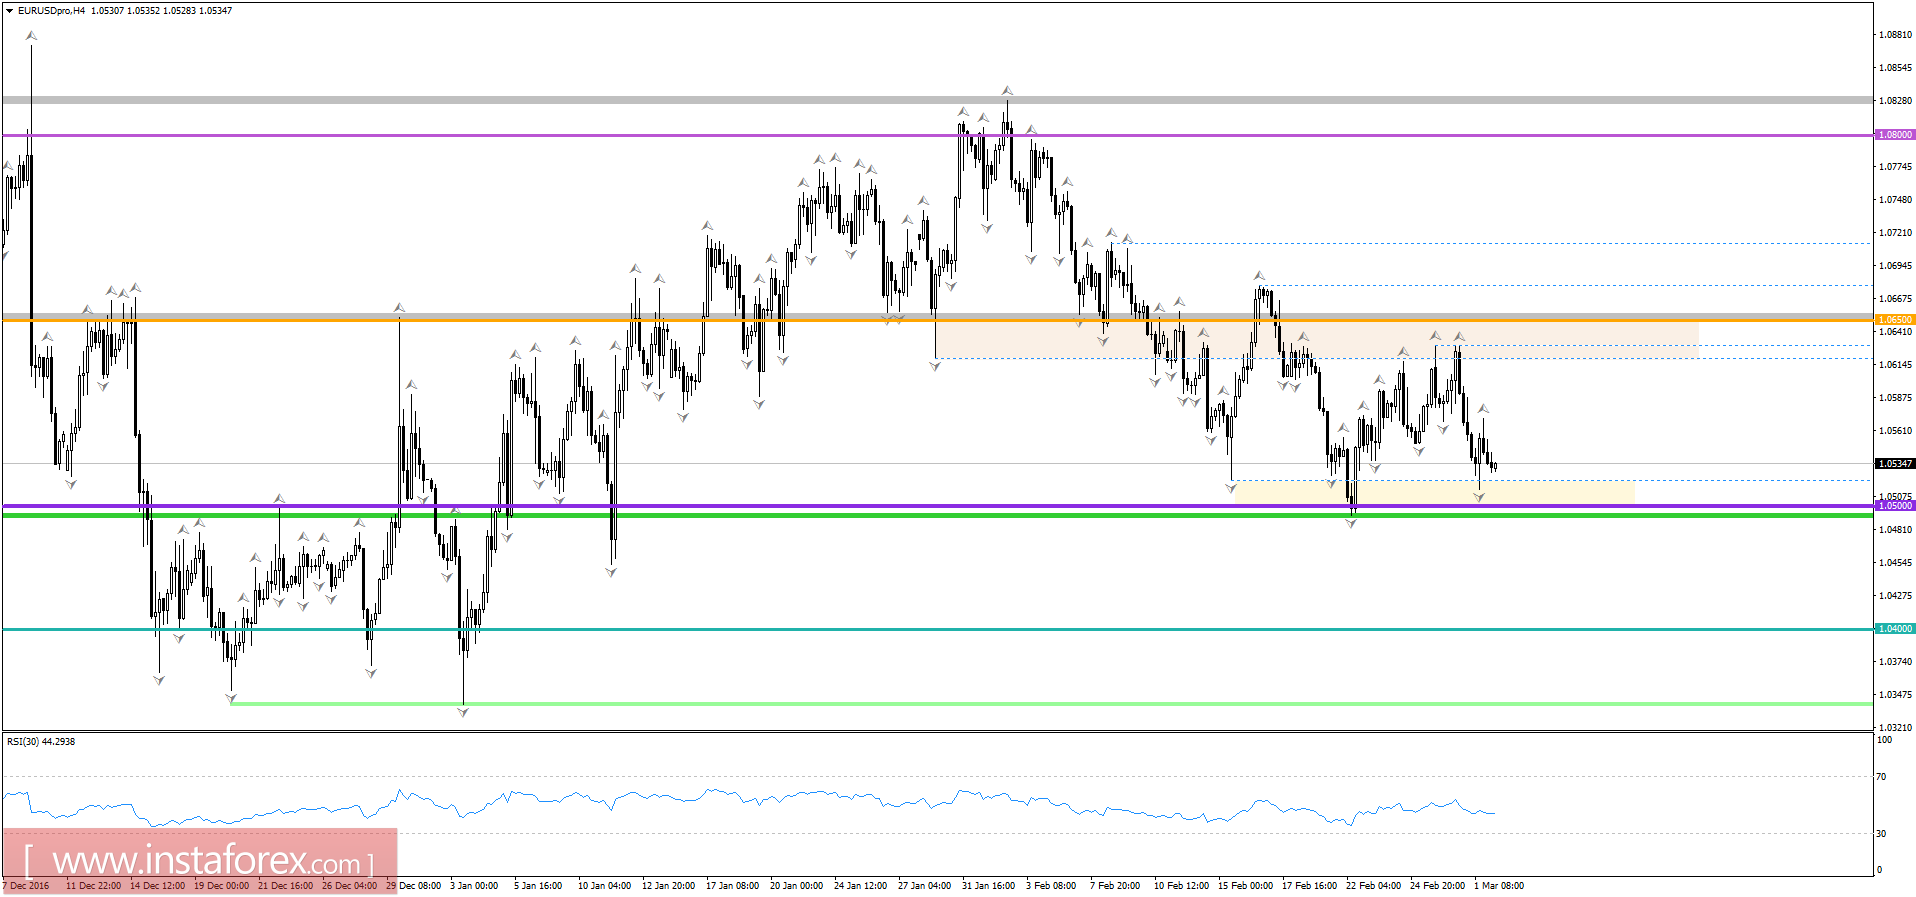The height and width of the screenshot is (897, 1916).
Task: Select the teal horizontal line at 1.04000
Action: tap(937, 629)
